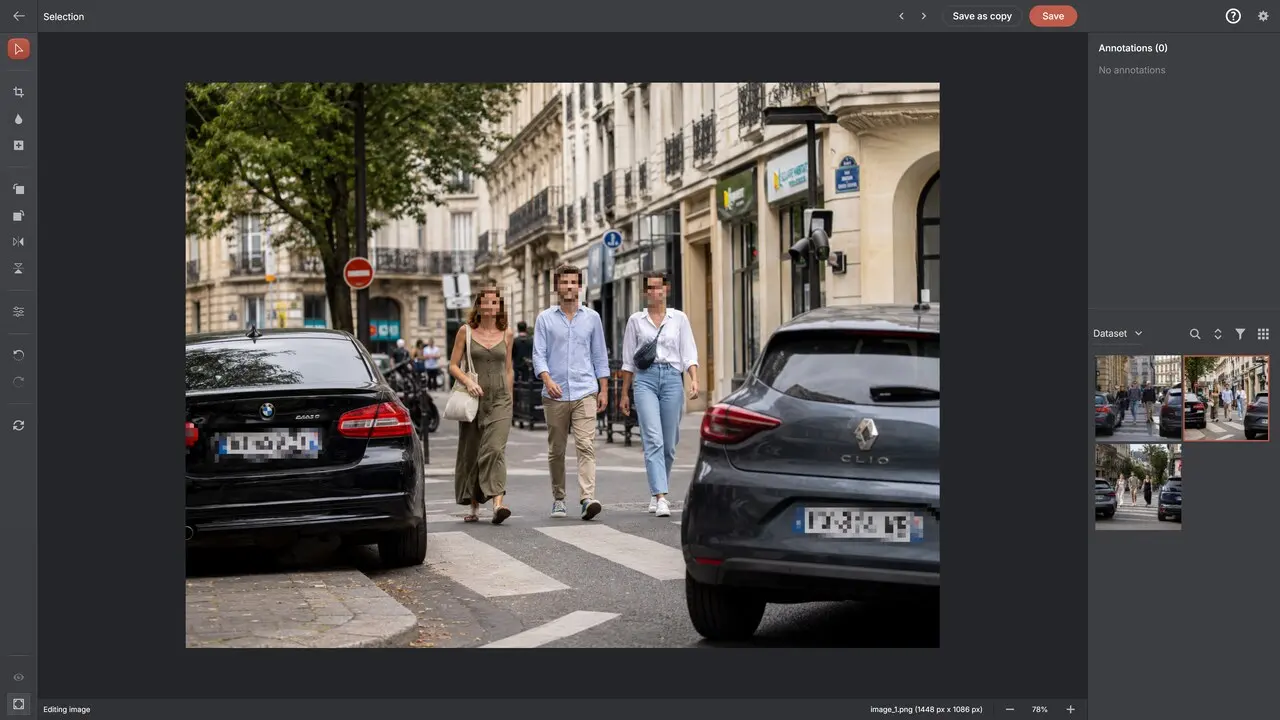Go to the next image

[923, 16]
